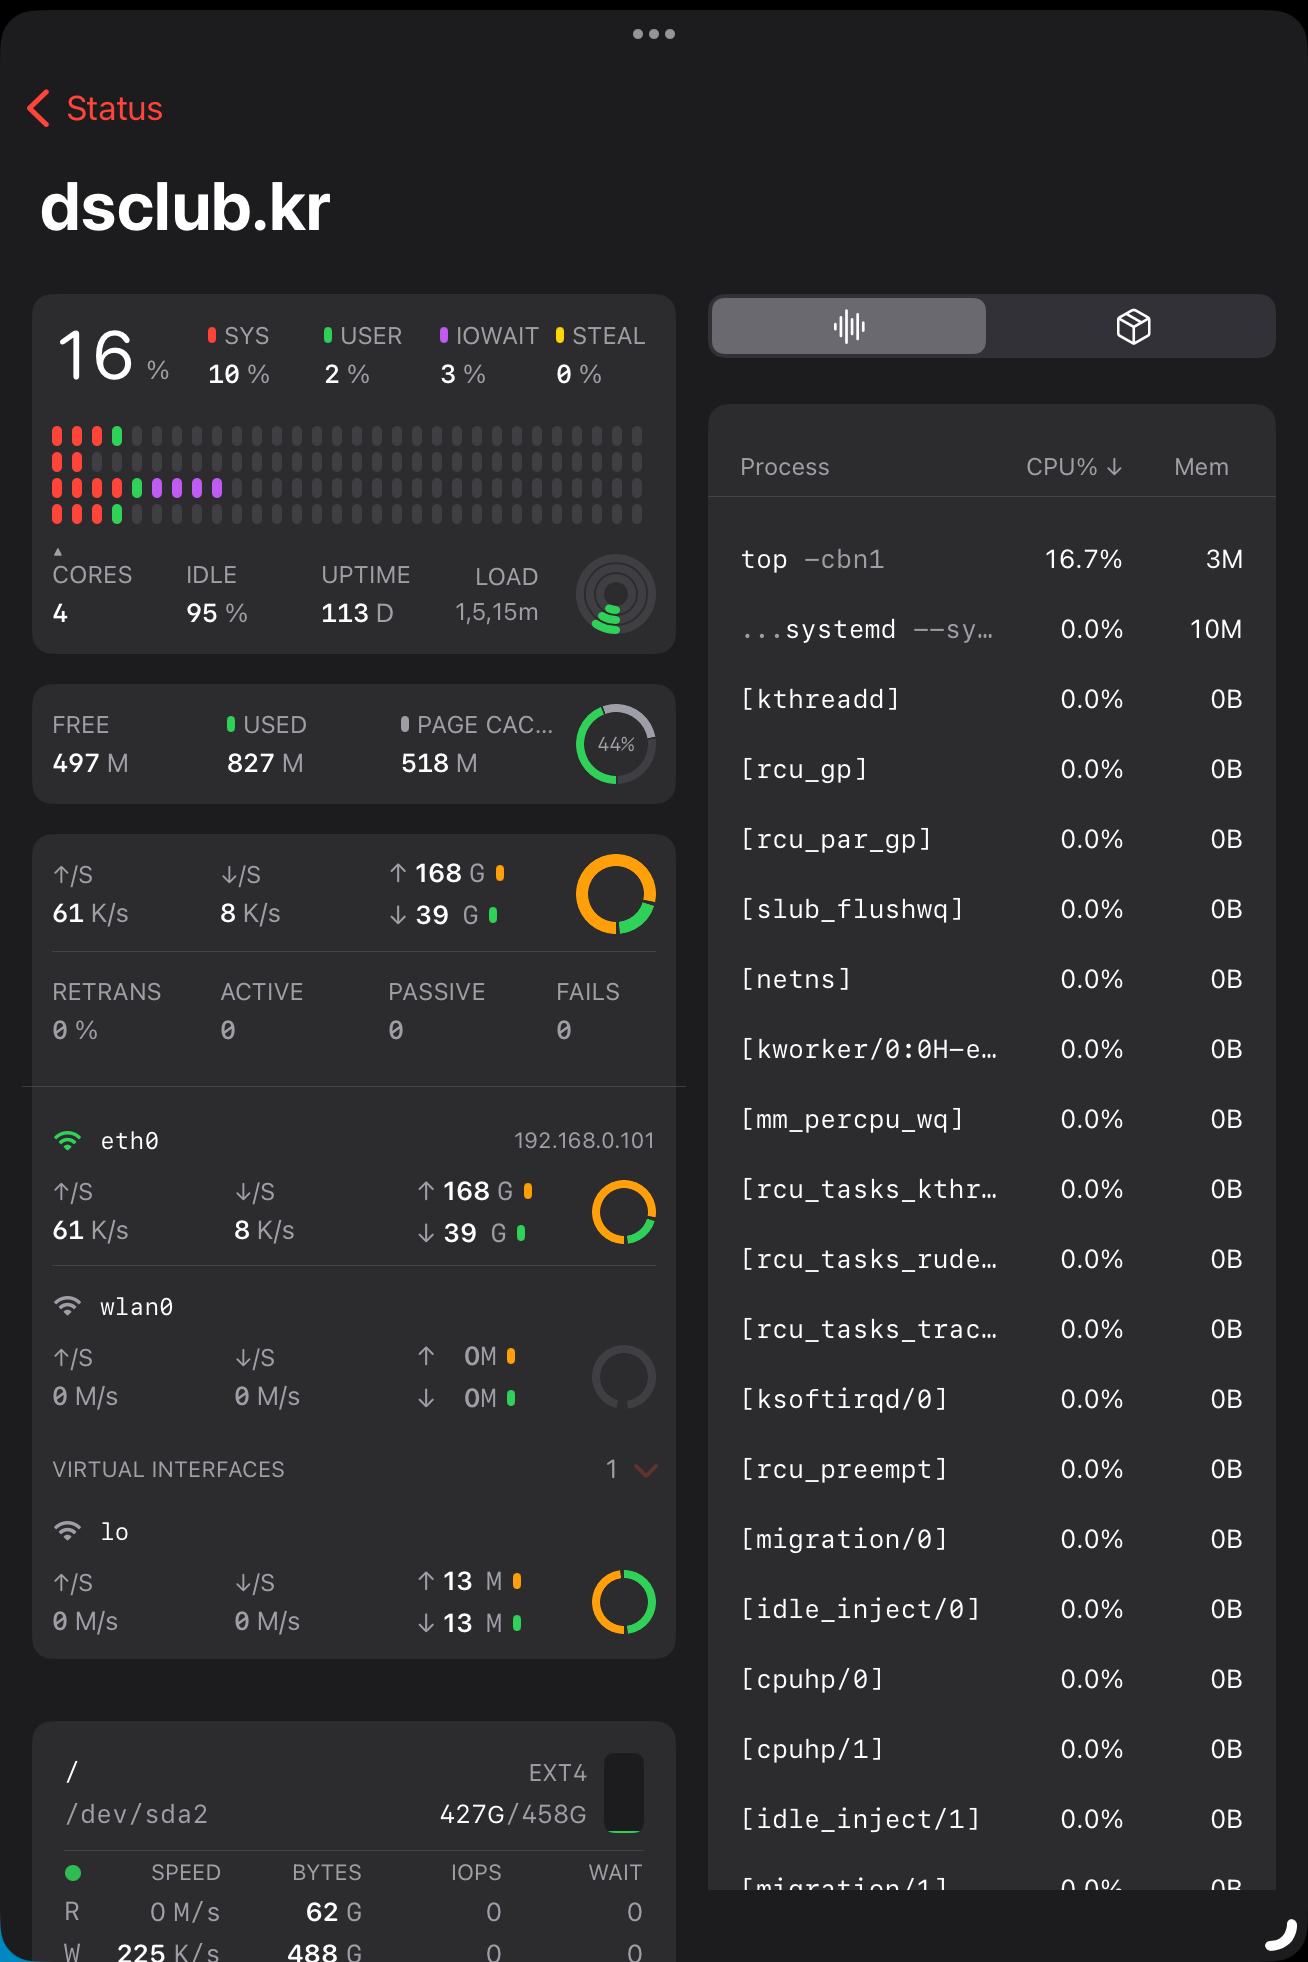1308x1962 pixels.
Task: Click the eth0 wifi signal icon
Action: pos(67,1141)
